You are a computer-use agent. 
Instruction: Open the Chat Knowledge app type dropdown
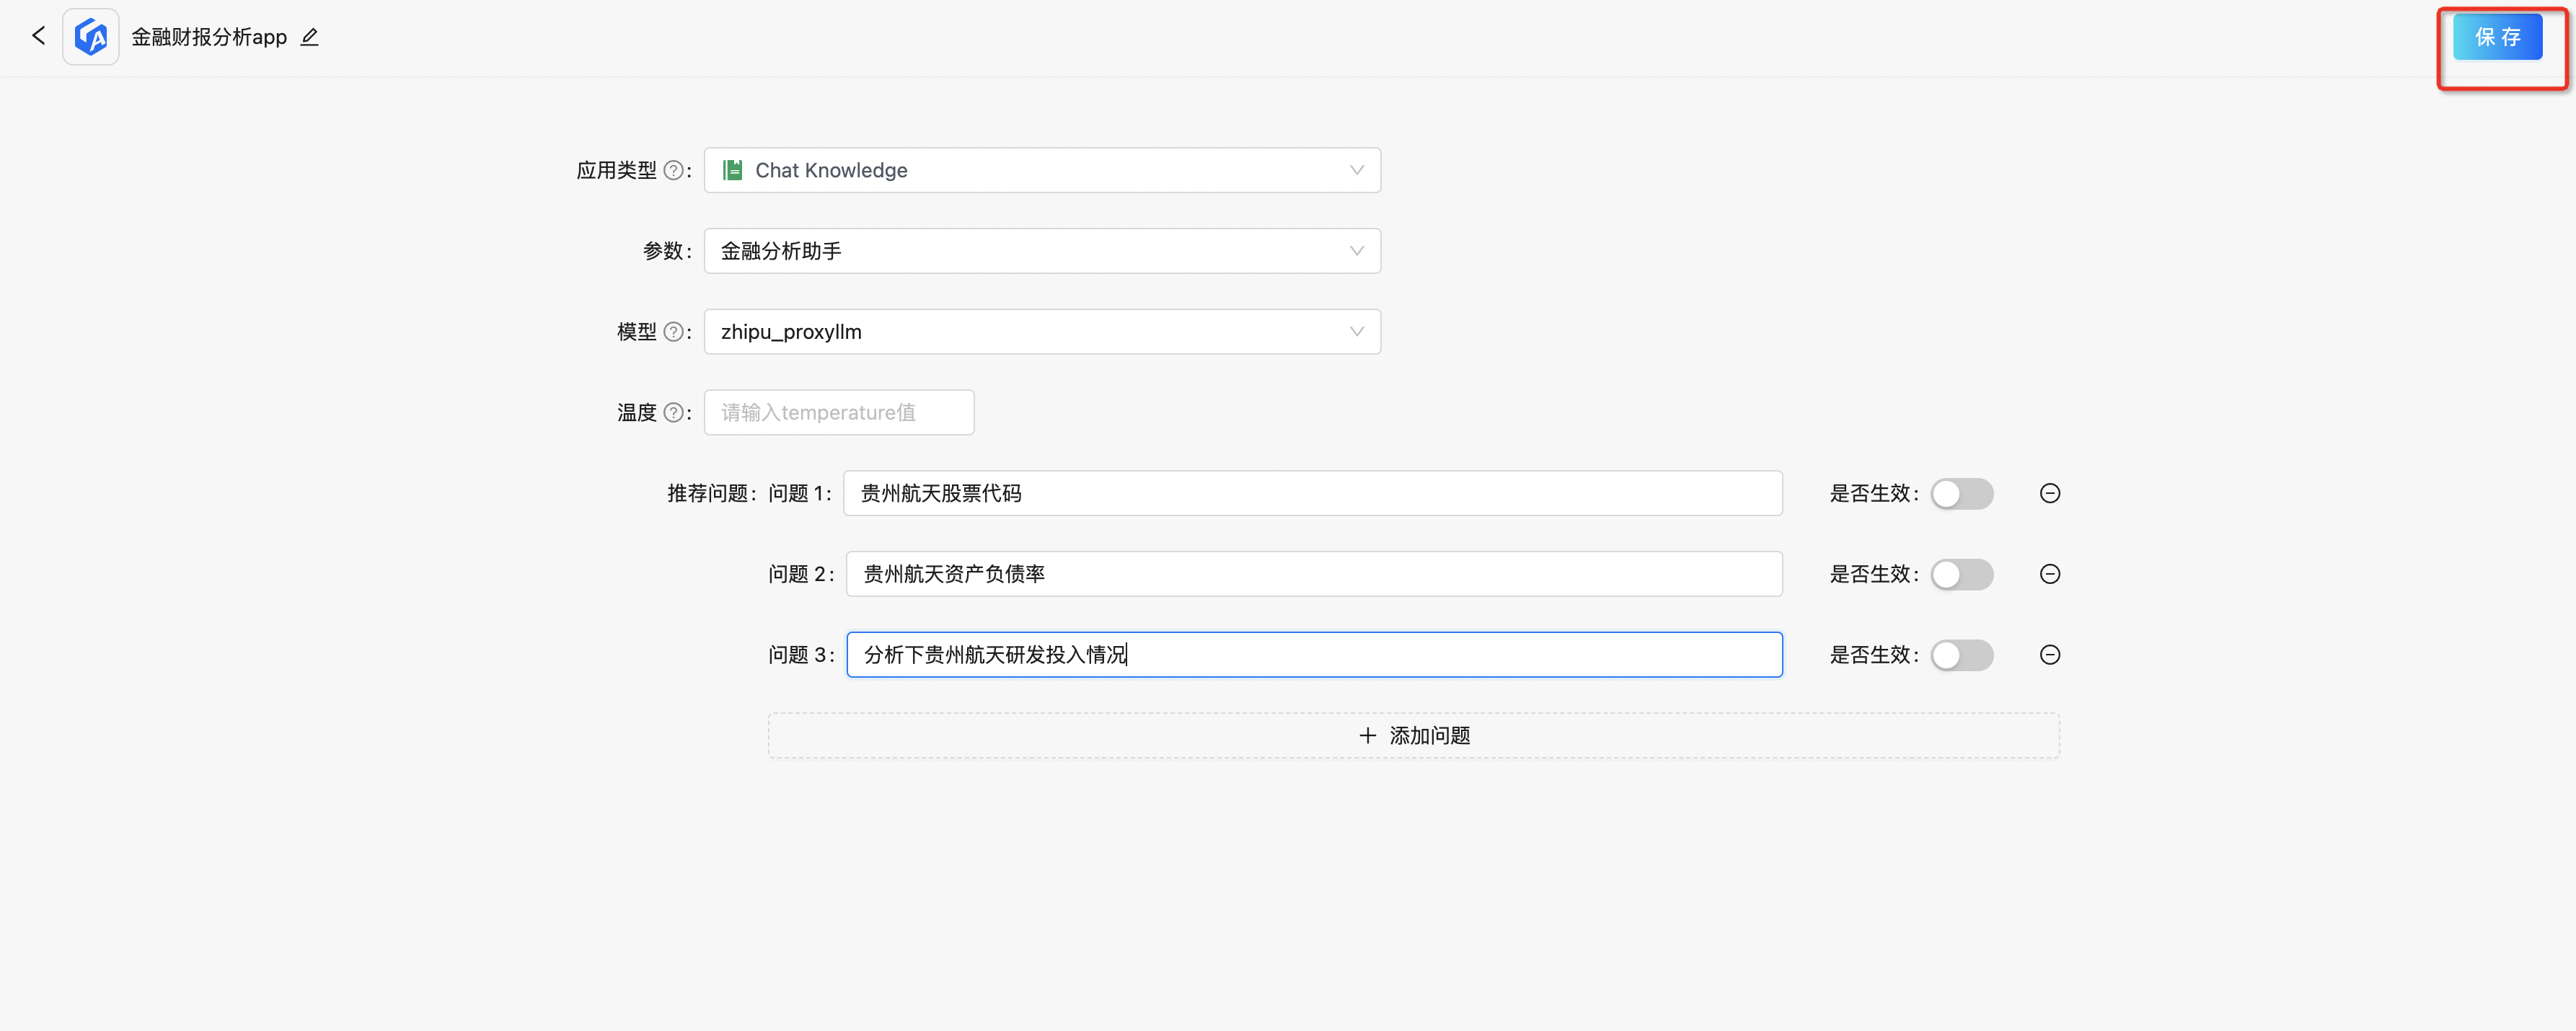(x=1041, y=171)
